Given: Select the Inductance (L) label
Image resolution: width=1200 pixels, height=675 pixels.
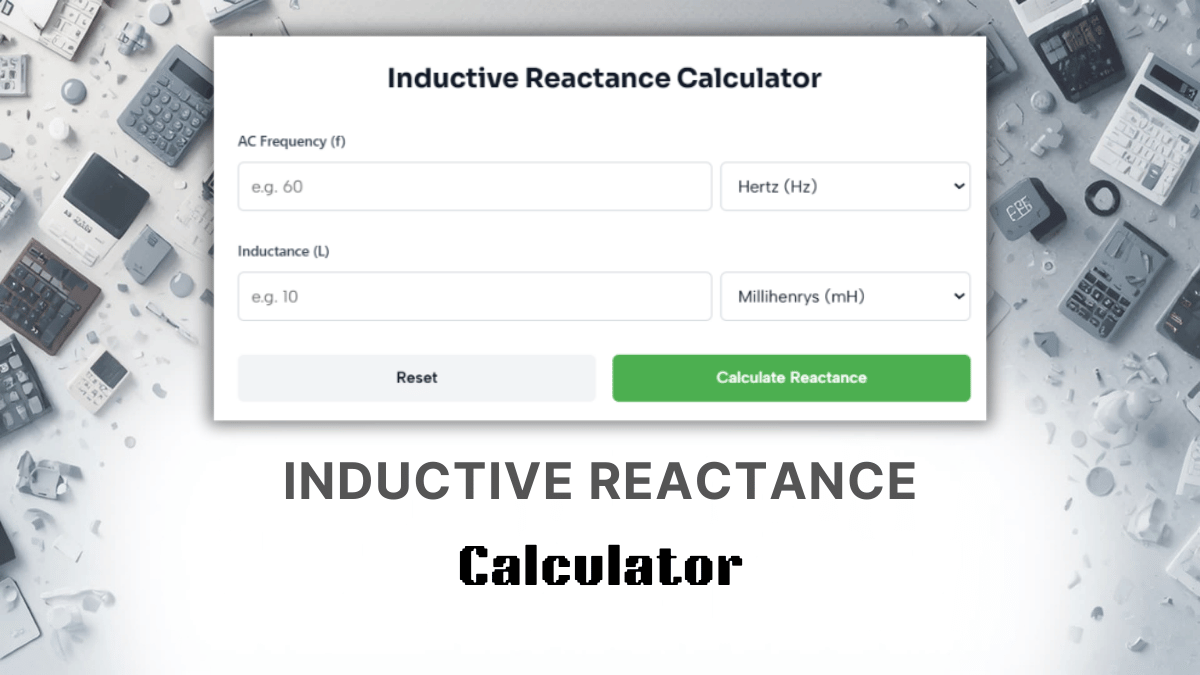Looking at the screenshot, I should (x=283, y=251).
